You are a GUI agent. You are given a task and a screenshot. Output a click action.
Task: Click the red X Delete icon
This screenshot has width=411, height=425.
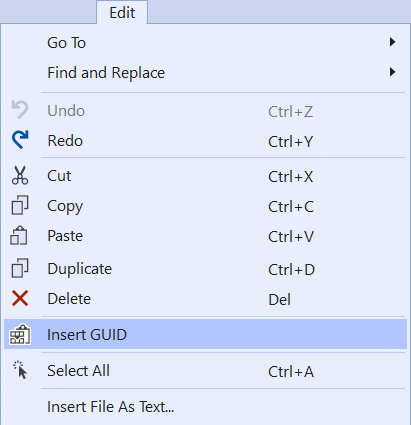[x=20, y=298]
